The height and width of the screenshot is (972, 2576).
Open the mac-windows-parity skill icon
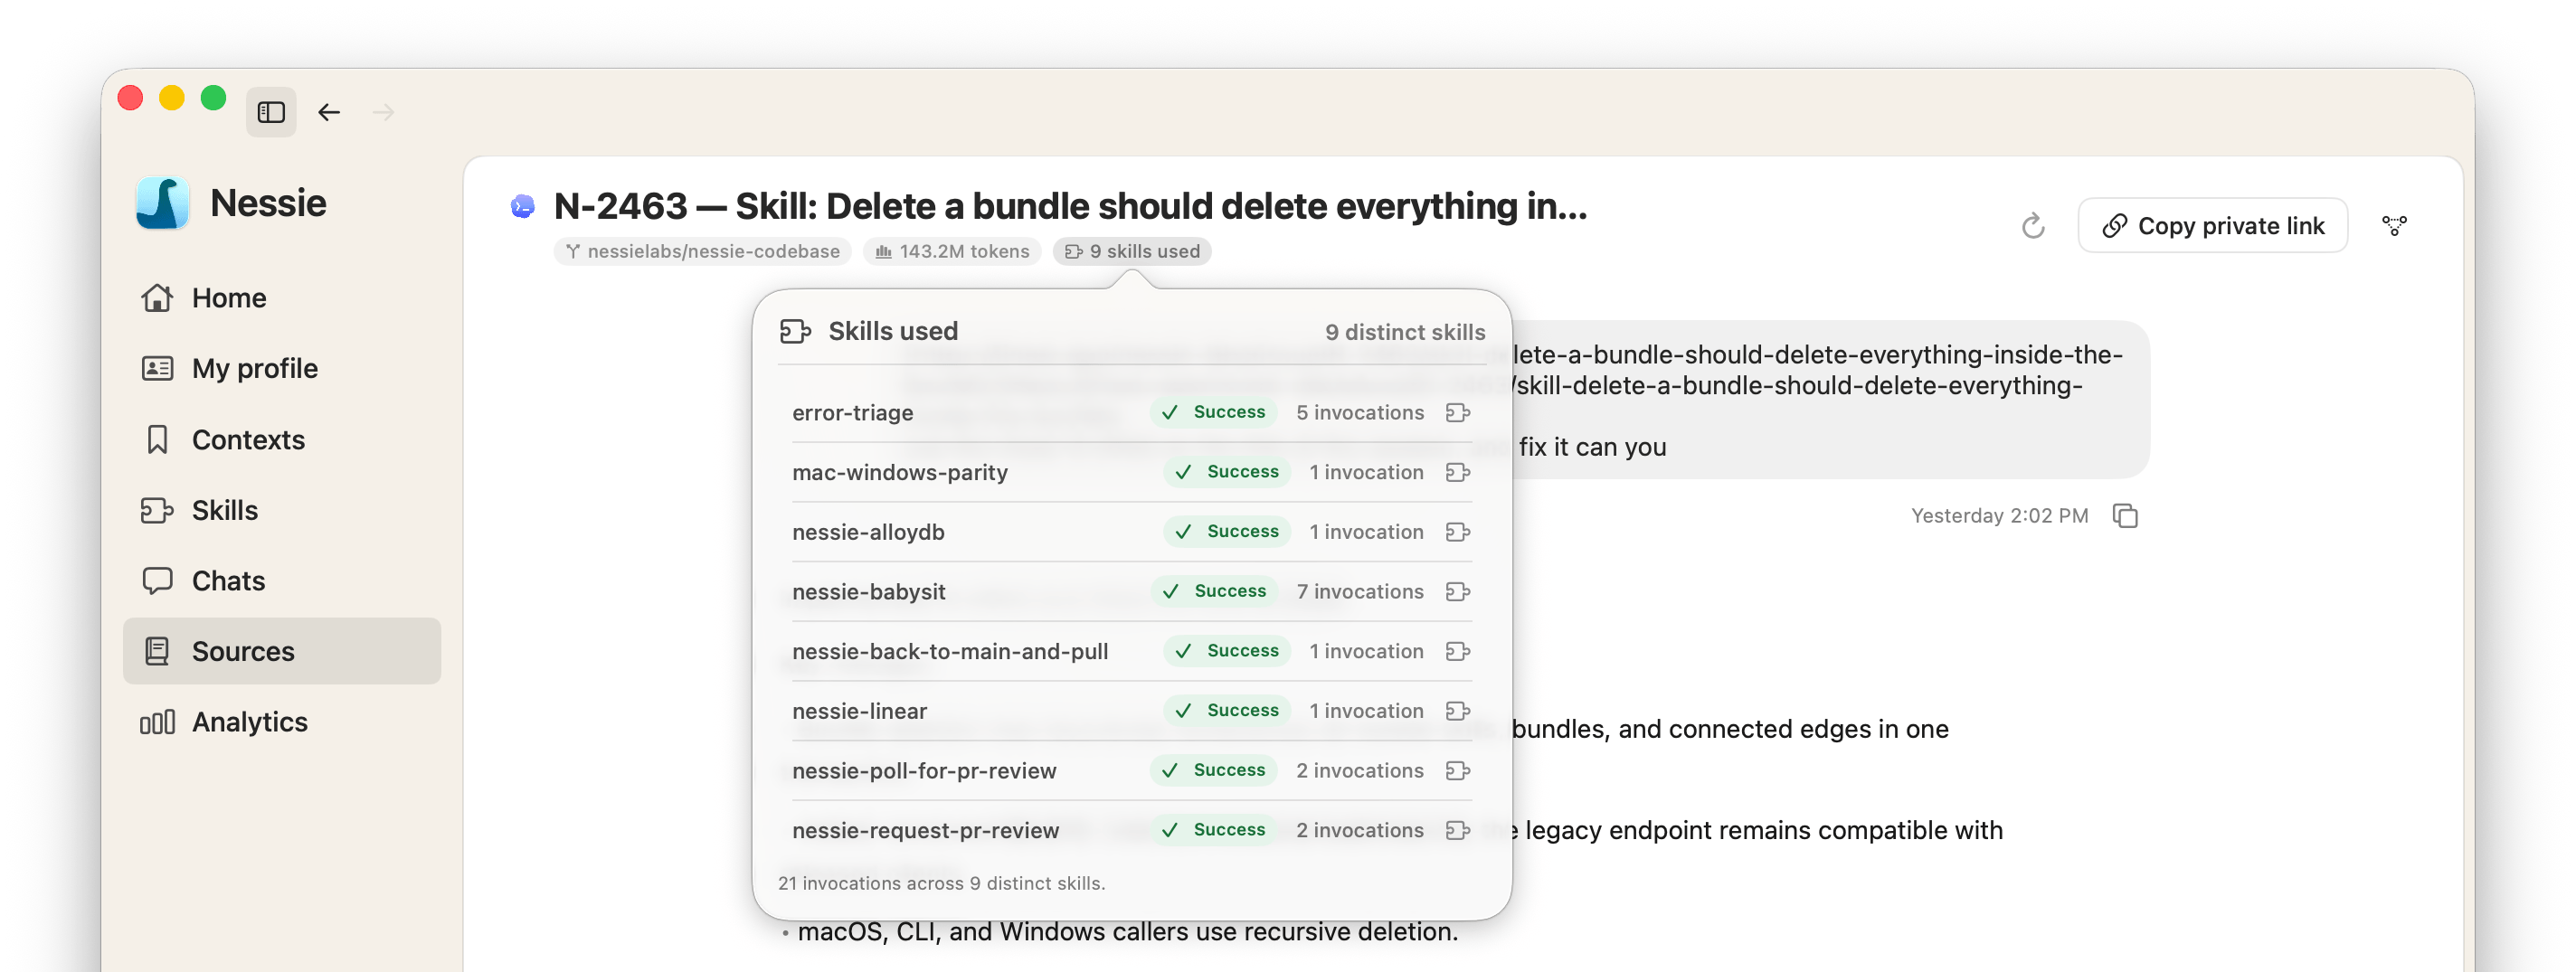[1458, 472]
